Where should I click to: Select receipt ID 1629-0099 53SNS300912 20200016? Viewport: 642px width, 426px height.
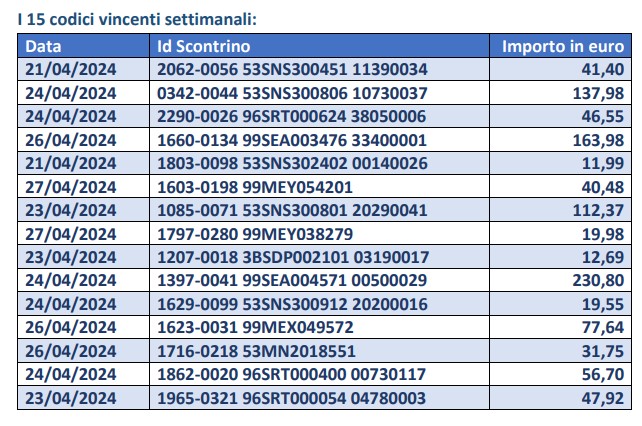pyautogui.click(x=292, y=304)
